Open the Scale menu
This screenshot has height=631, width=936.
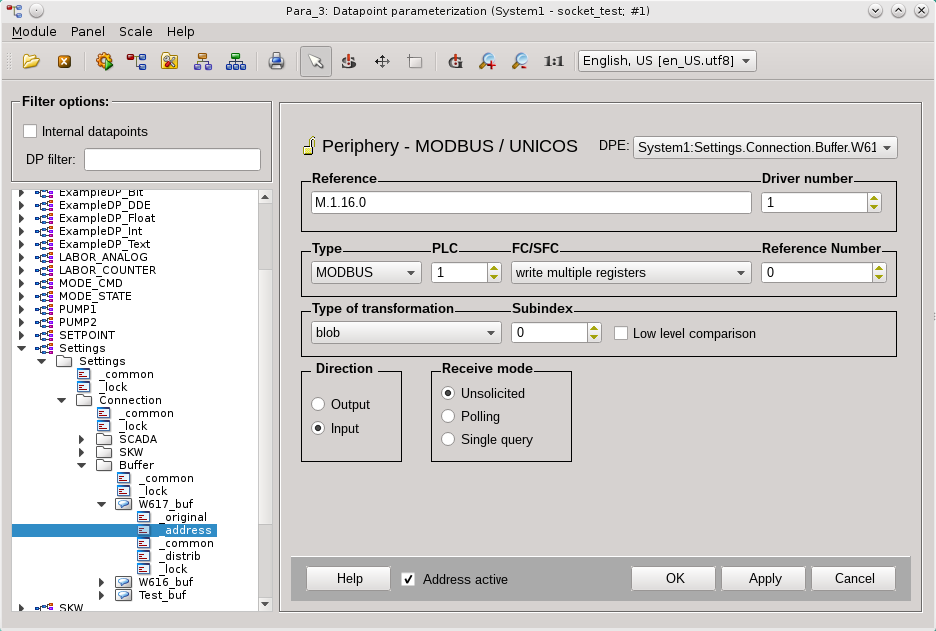tap(136, 31)
